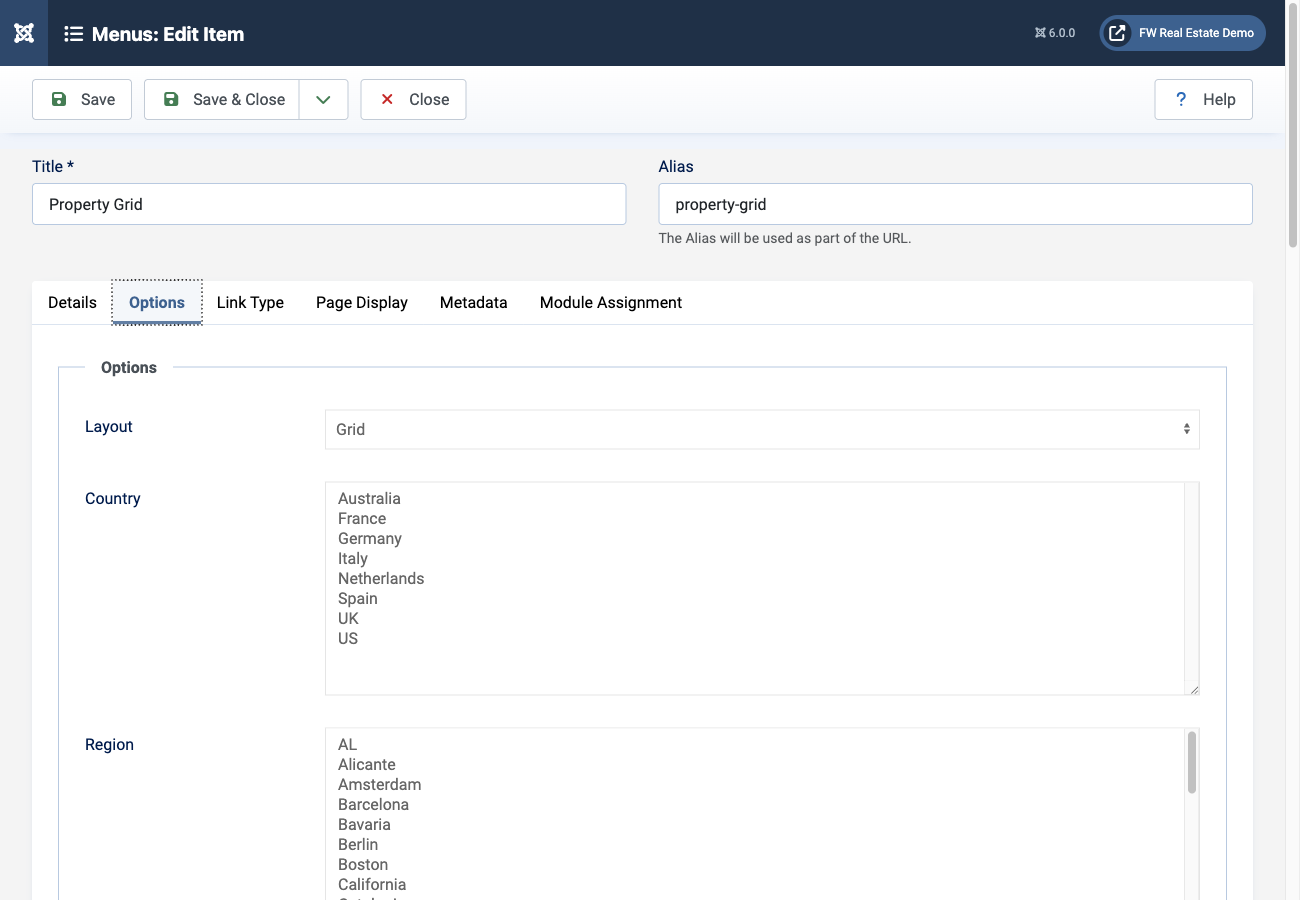
Task: Click the Help button
Action: point(1203,99)
